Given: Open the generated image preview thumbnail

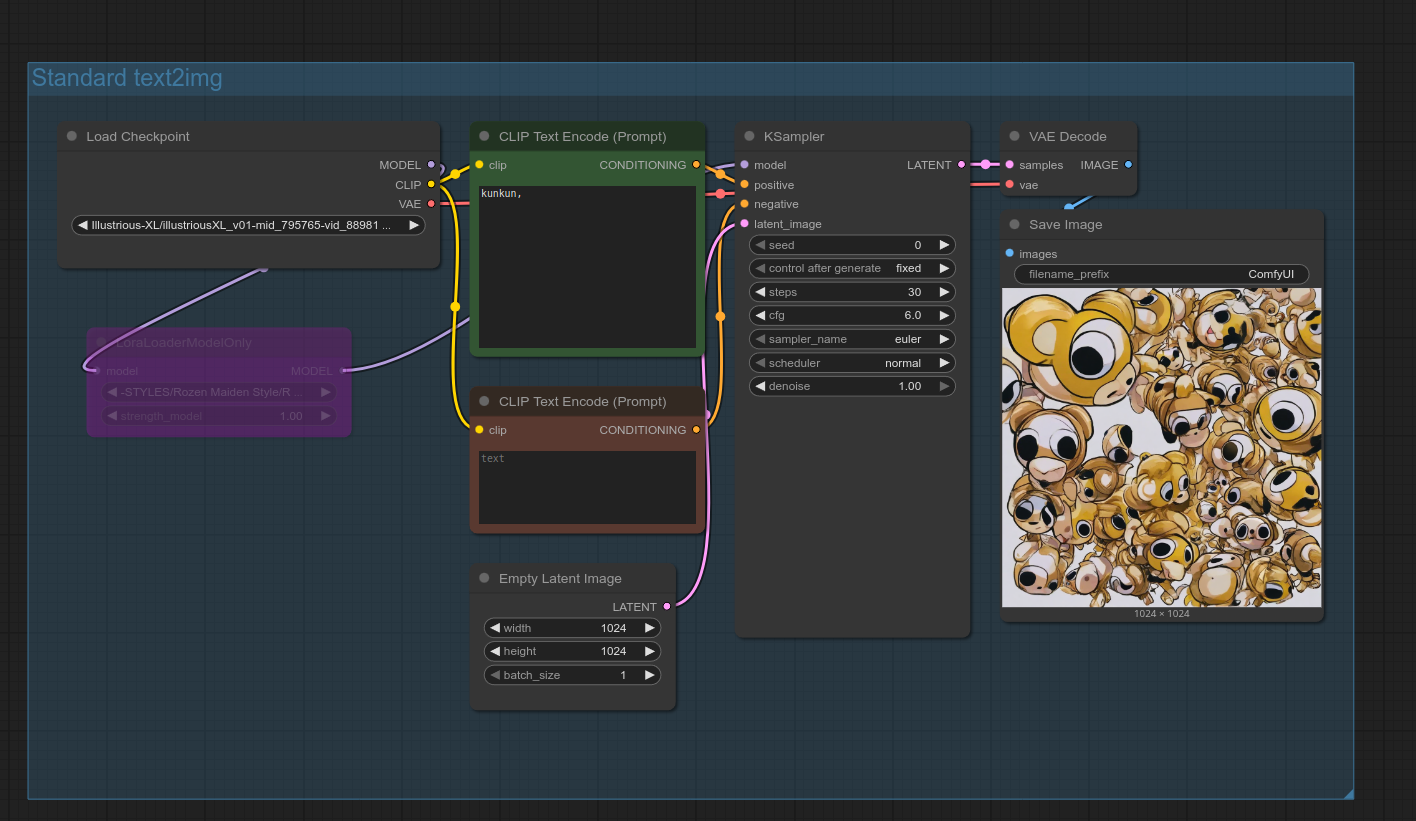Looking at the screenshot, I should point(1161,447).
